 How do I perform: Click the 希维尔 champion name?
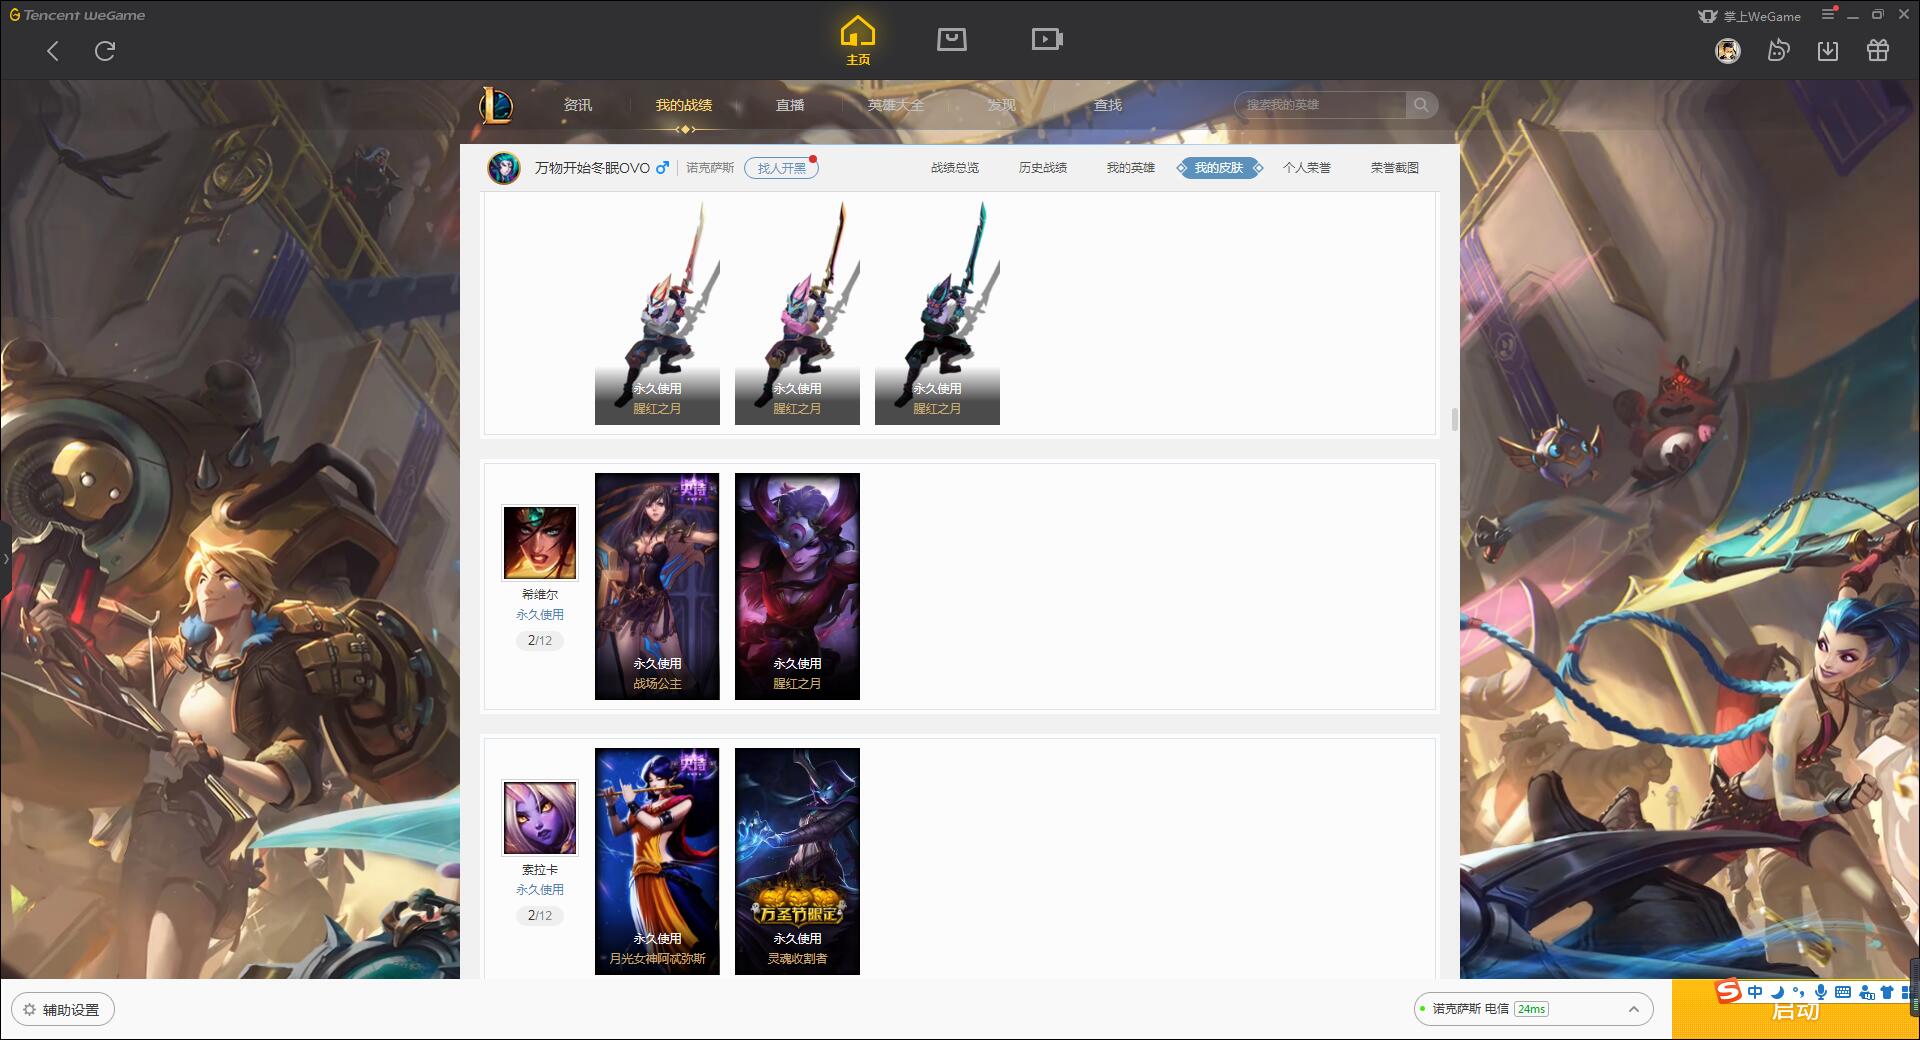540,594
